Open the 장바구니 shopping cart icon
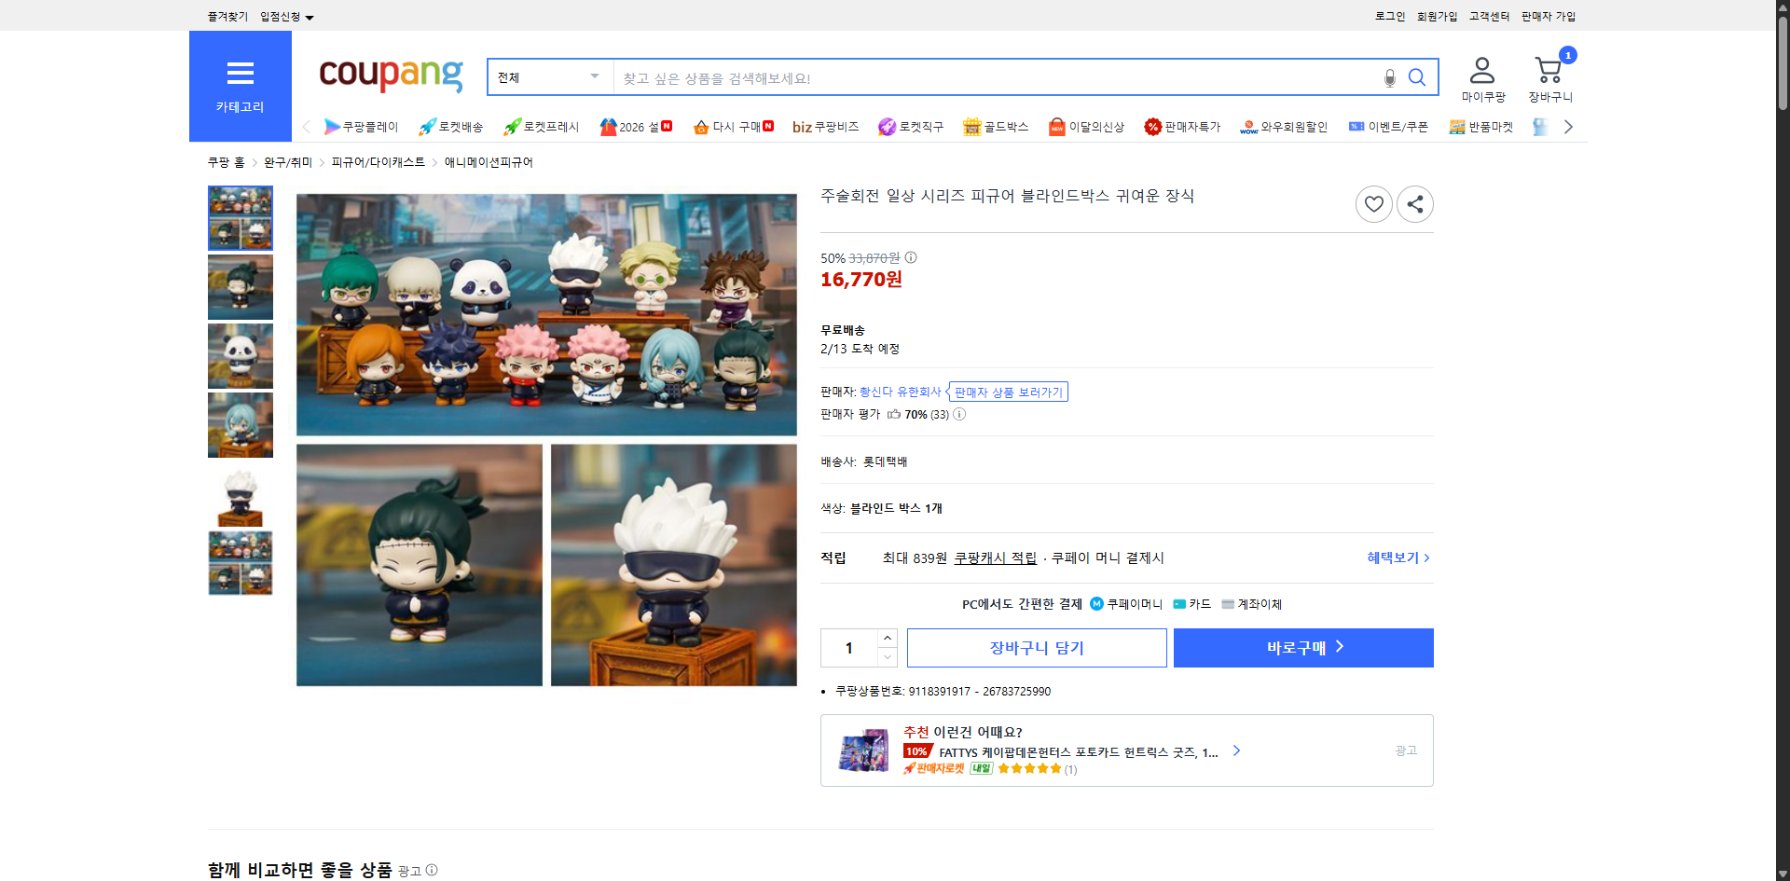This screenshot has height=881, width=1790. pyautogui.click(x=1550, y=80)
